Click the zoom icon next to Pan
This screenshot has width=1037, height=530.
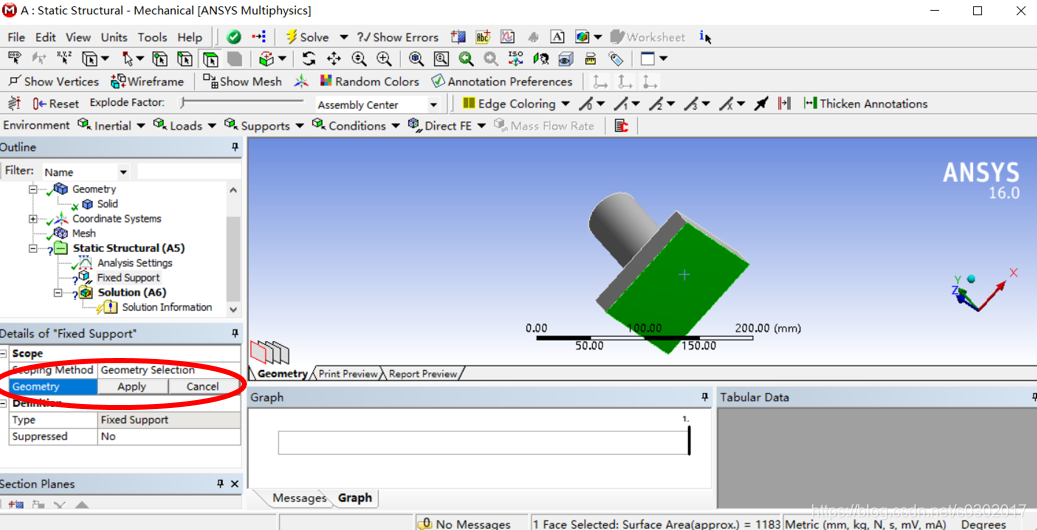pyautogui.click(x=359, y=59)
